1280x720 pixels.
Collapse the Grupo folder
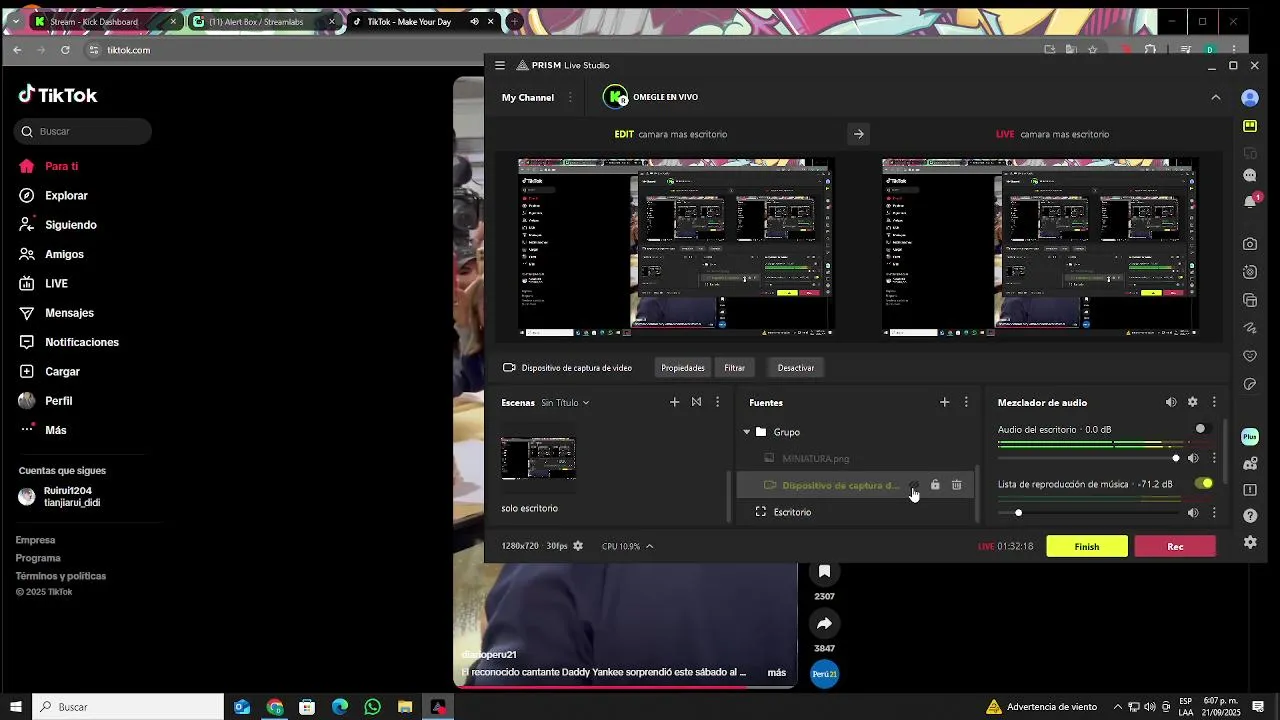click(x=746, y=432)
